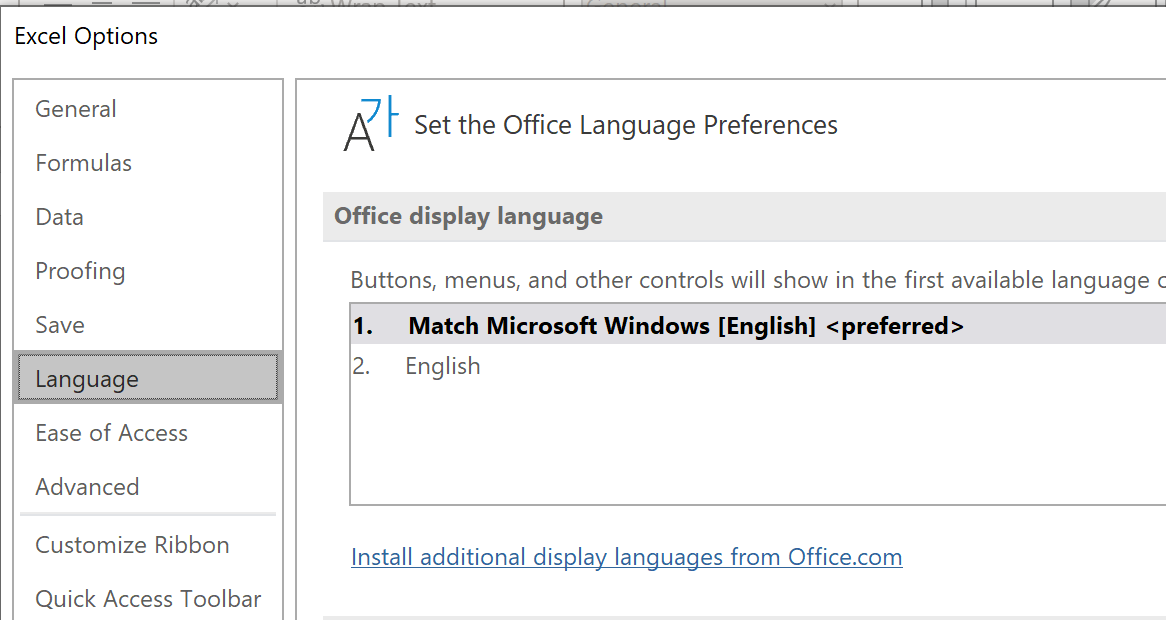Screen dimensions: 1166x620
Task: Click the Excel Options dialog title
Action: click(x=87, y=36)
